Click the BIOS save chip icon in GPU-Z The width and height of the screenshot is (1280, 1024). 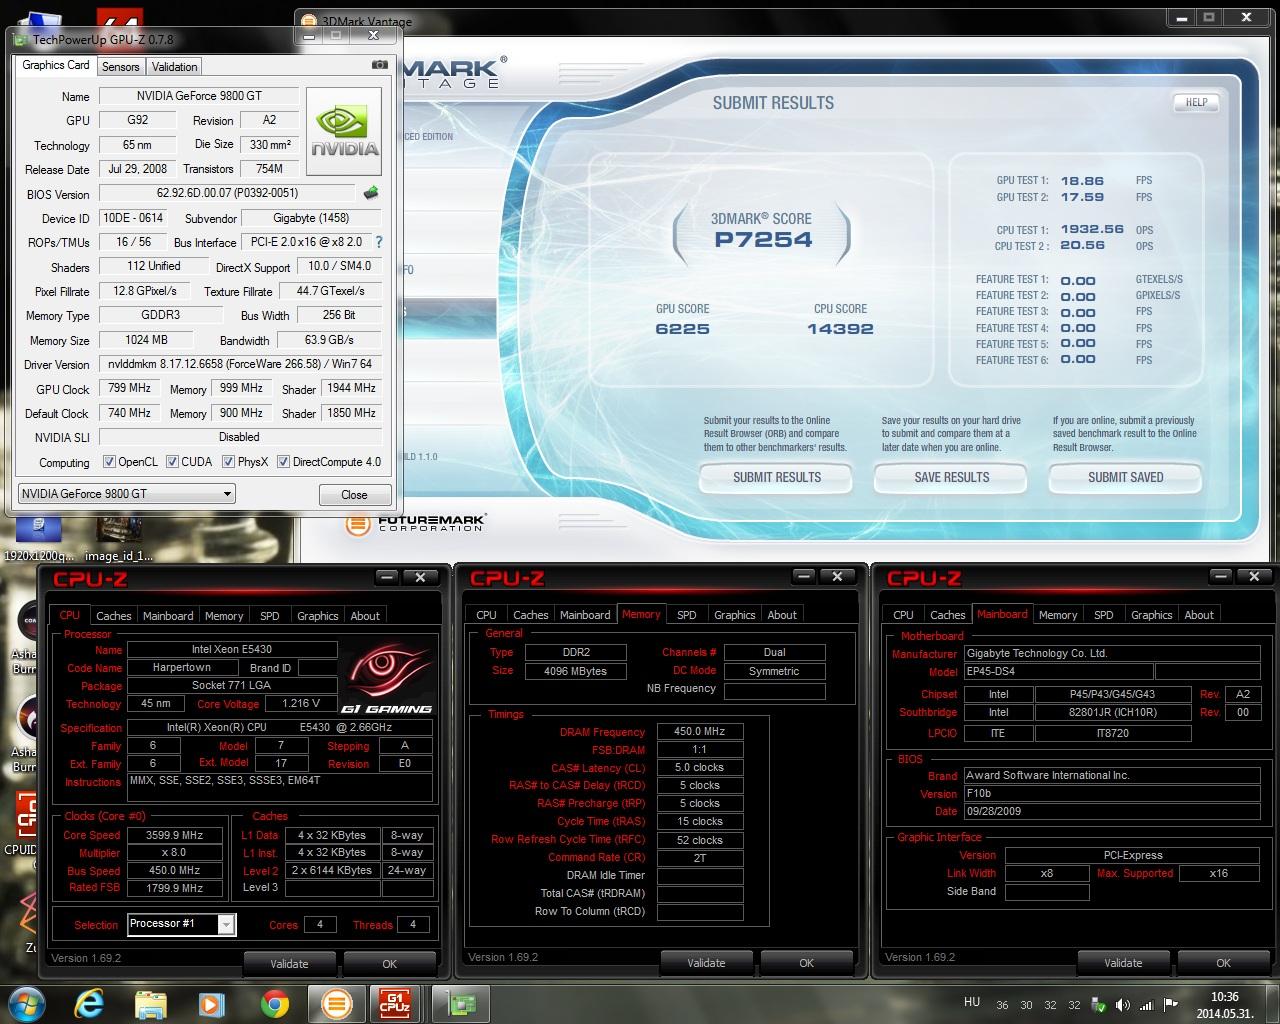click(371, 193)
